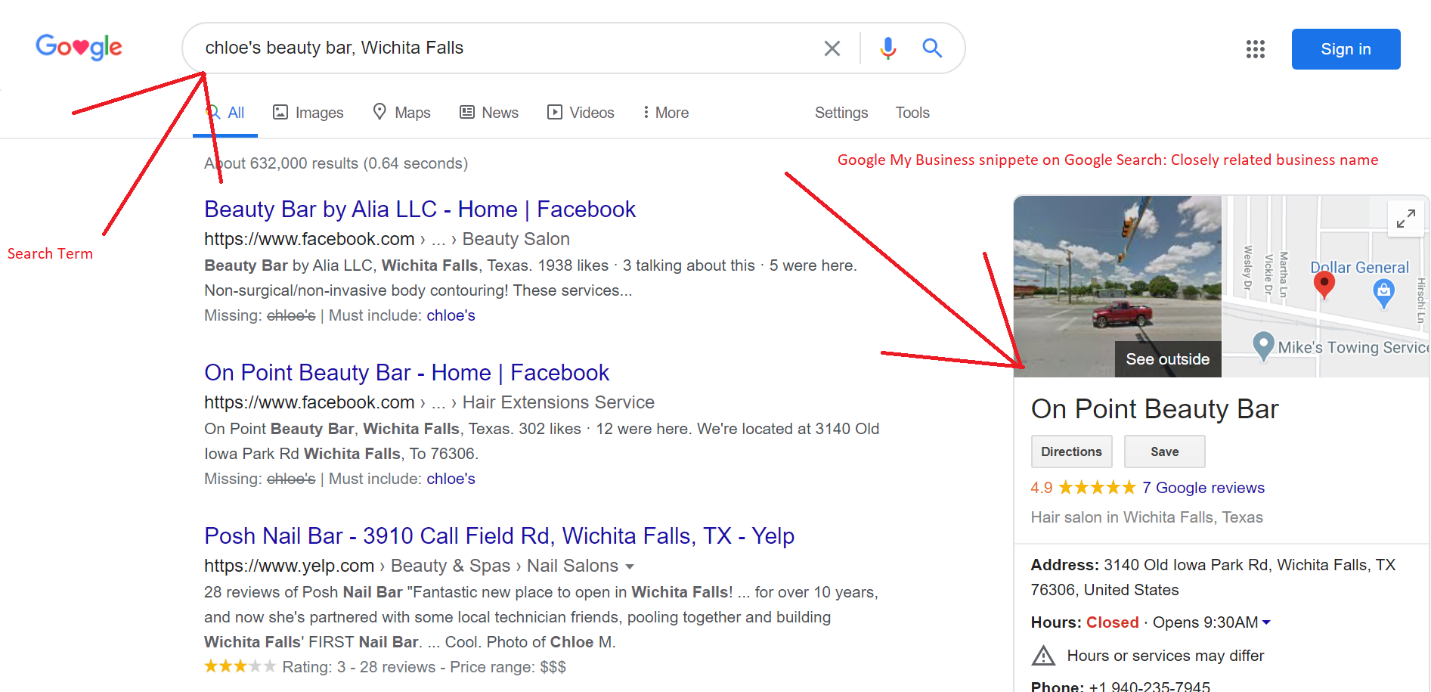Open the See outside street view photo
The image size is (1431, 692).
pos(1117,286)
